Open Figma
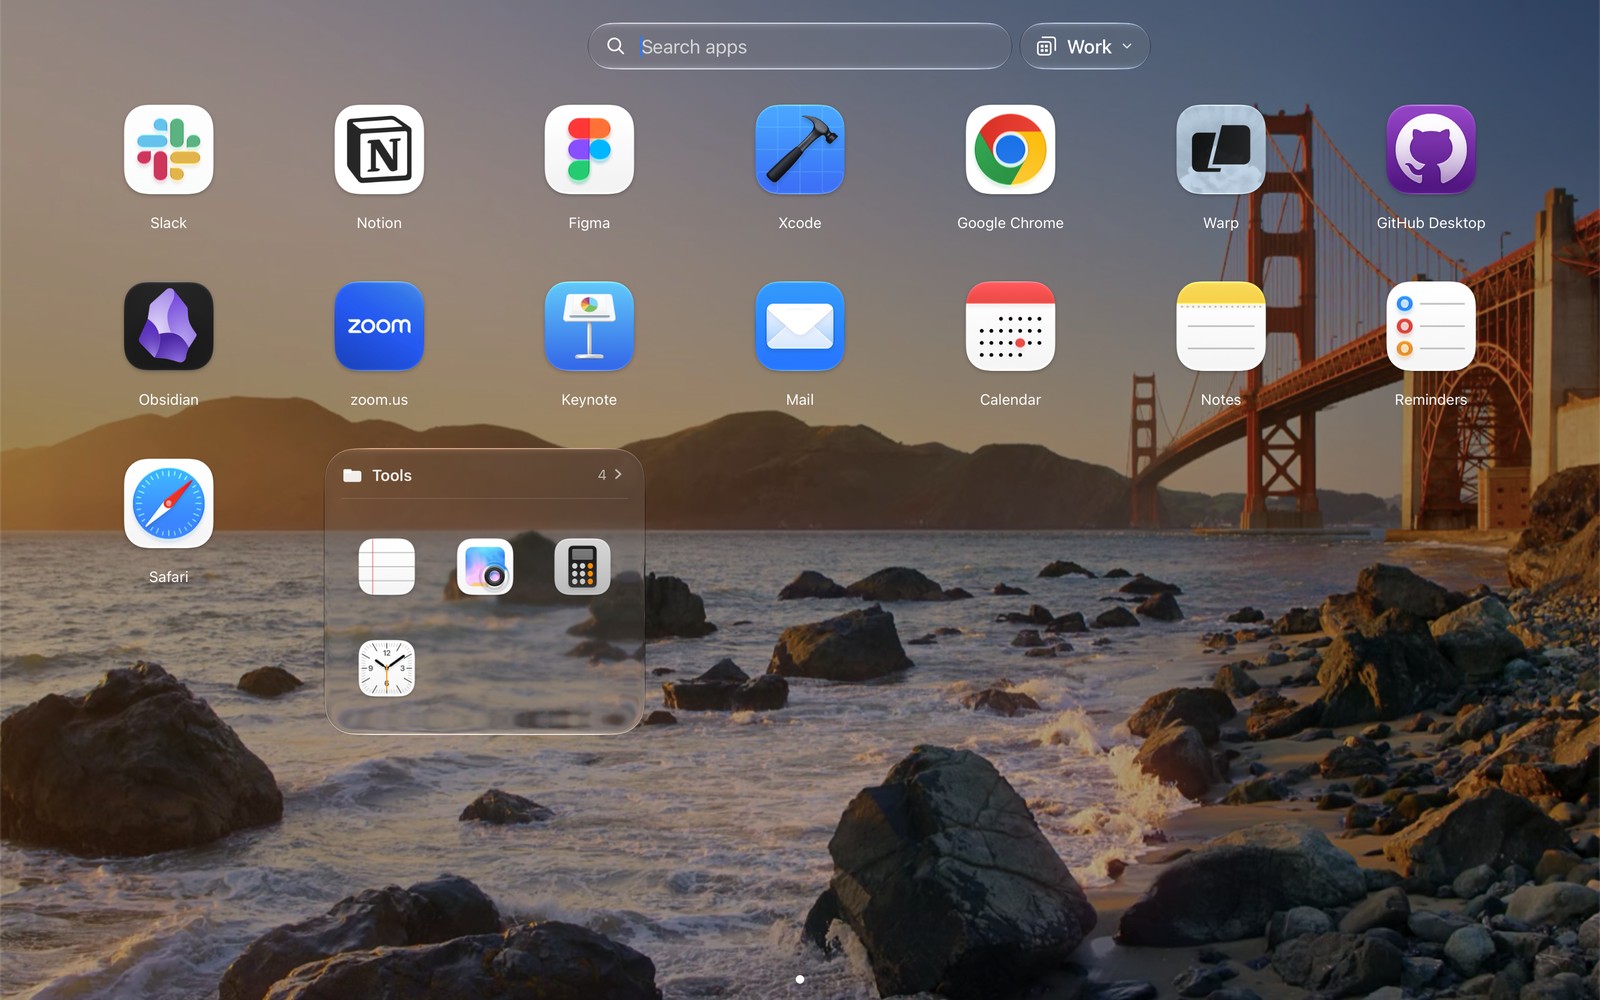Screen dimensions: 1600x1000 (x=589, y=150)
